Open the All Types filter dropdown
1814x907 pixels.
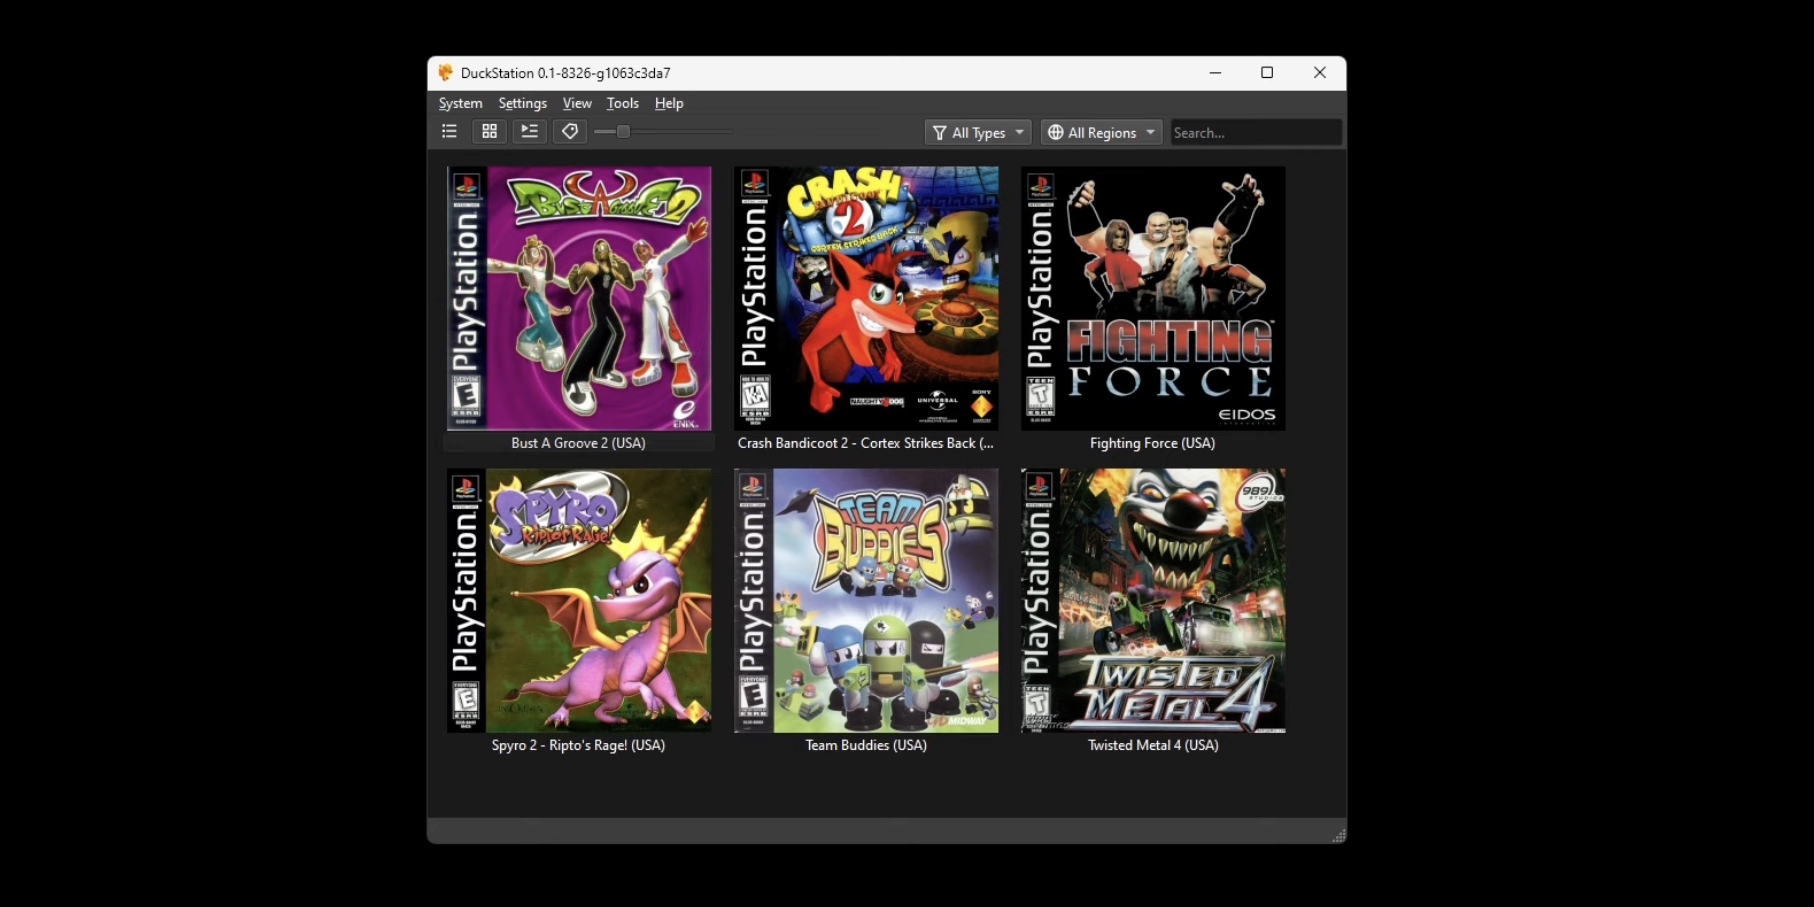pyautogui.click(x=977, y=132)
